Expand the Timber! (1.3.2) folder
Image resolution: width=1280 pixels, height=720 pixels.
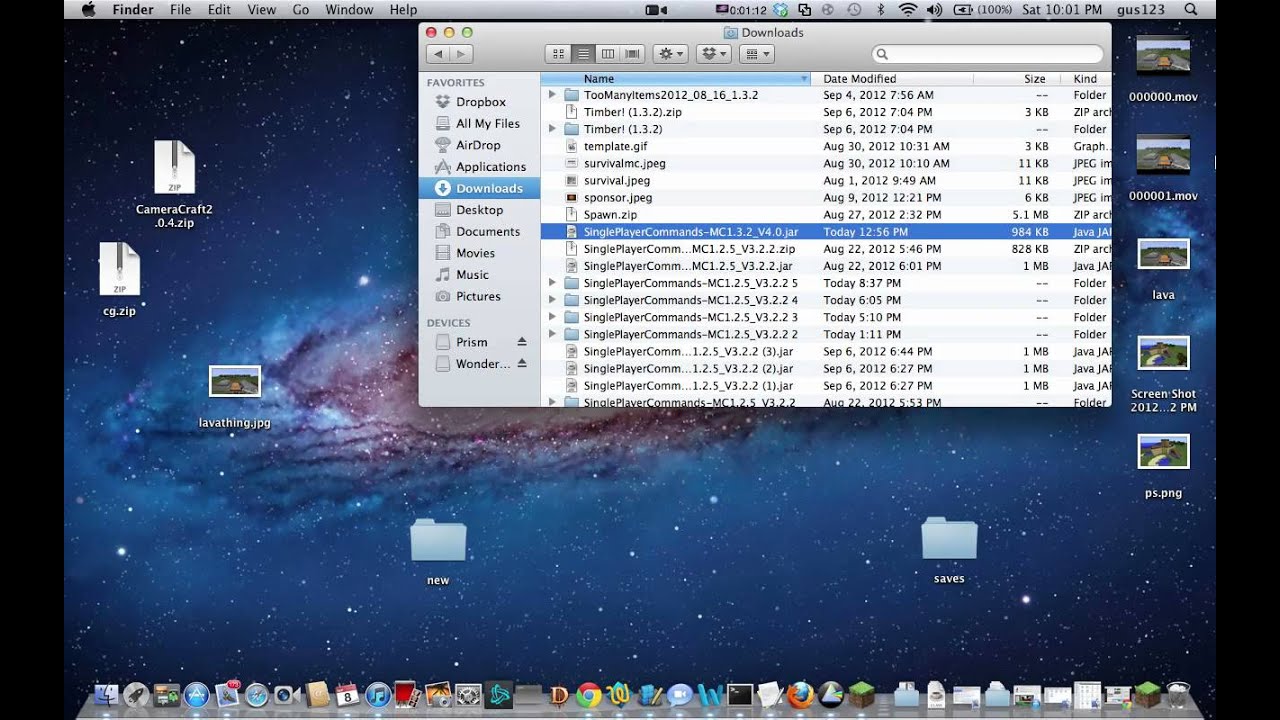click(552, 129)
